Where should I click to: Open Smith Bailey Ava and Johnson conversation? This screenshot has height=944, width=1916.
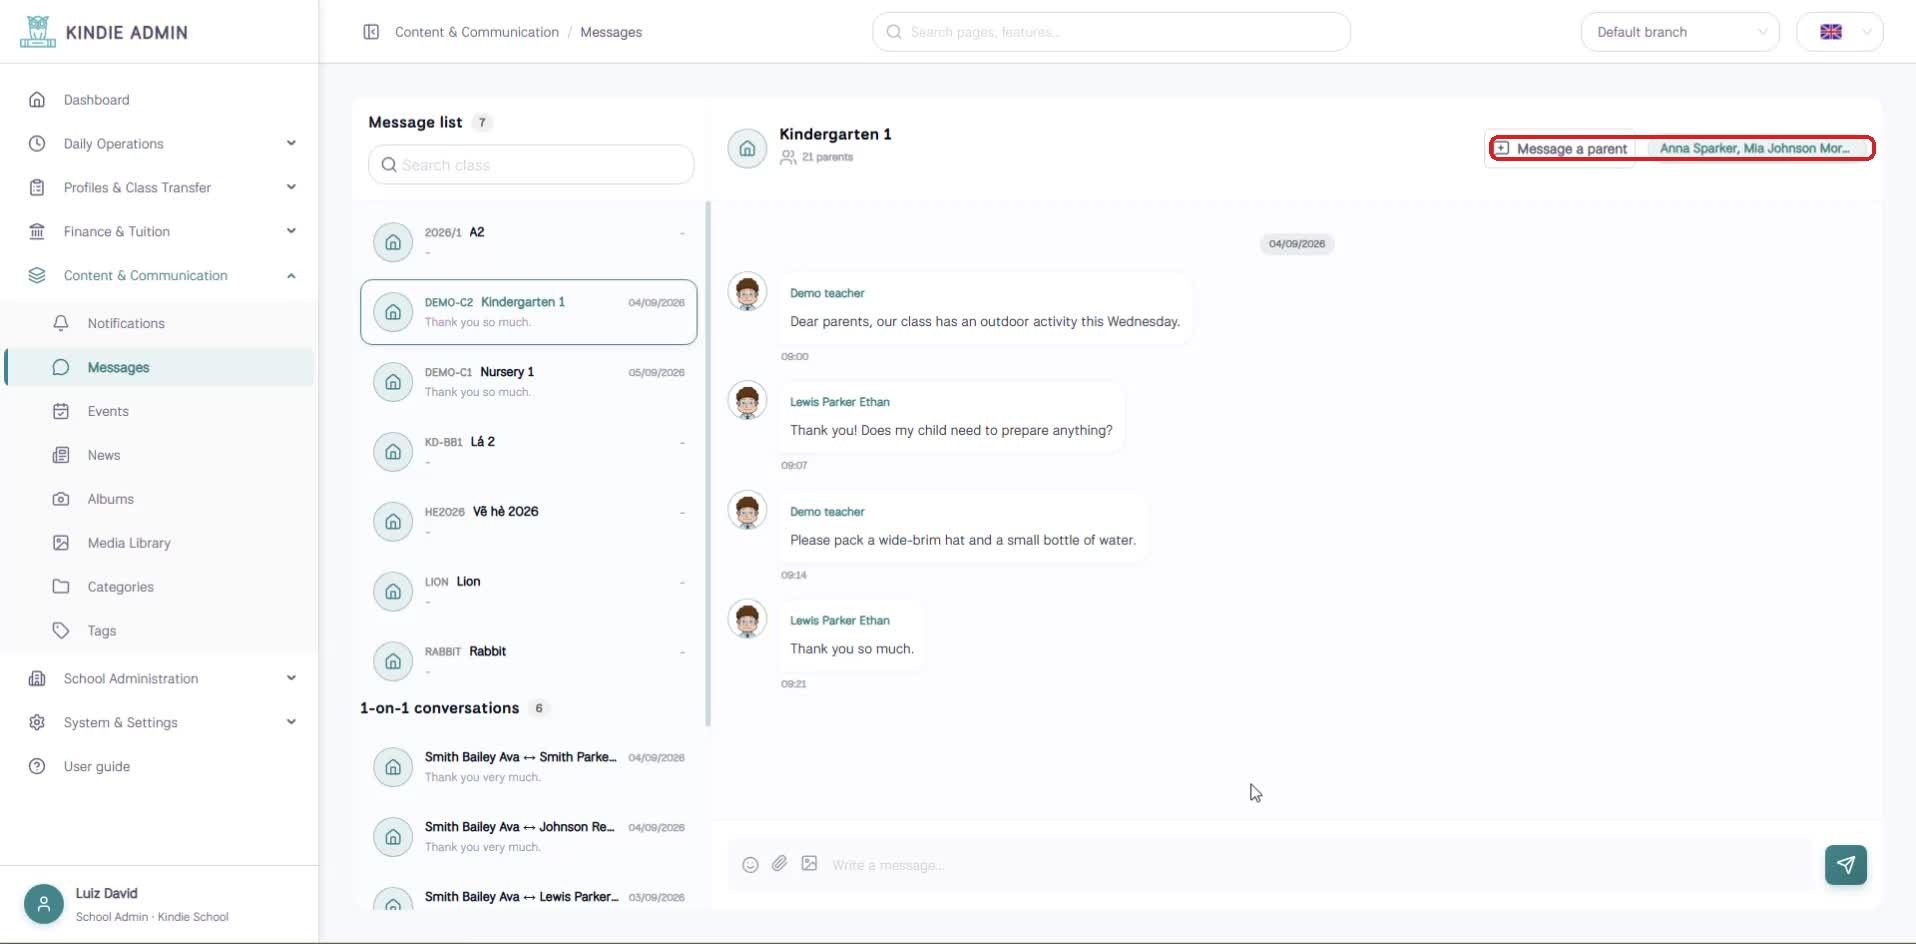click(529, 837)
